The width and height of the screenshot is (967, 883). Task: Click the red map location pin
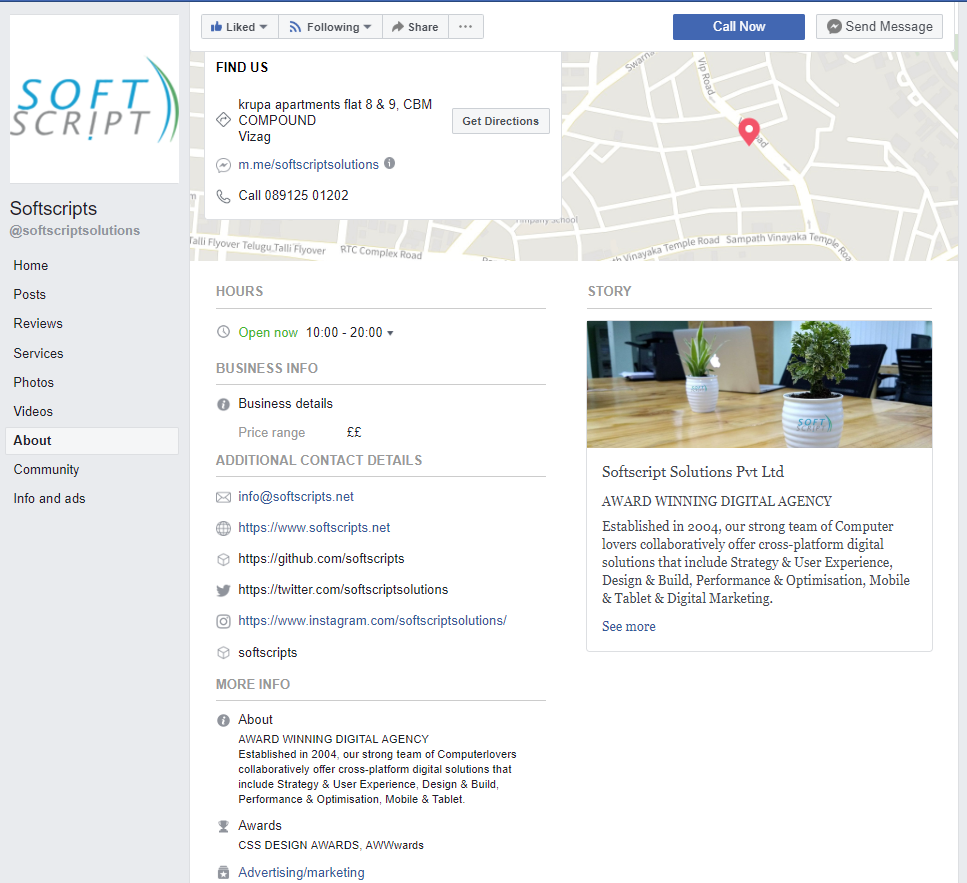[749, 131]
